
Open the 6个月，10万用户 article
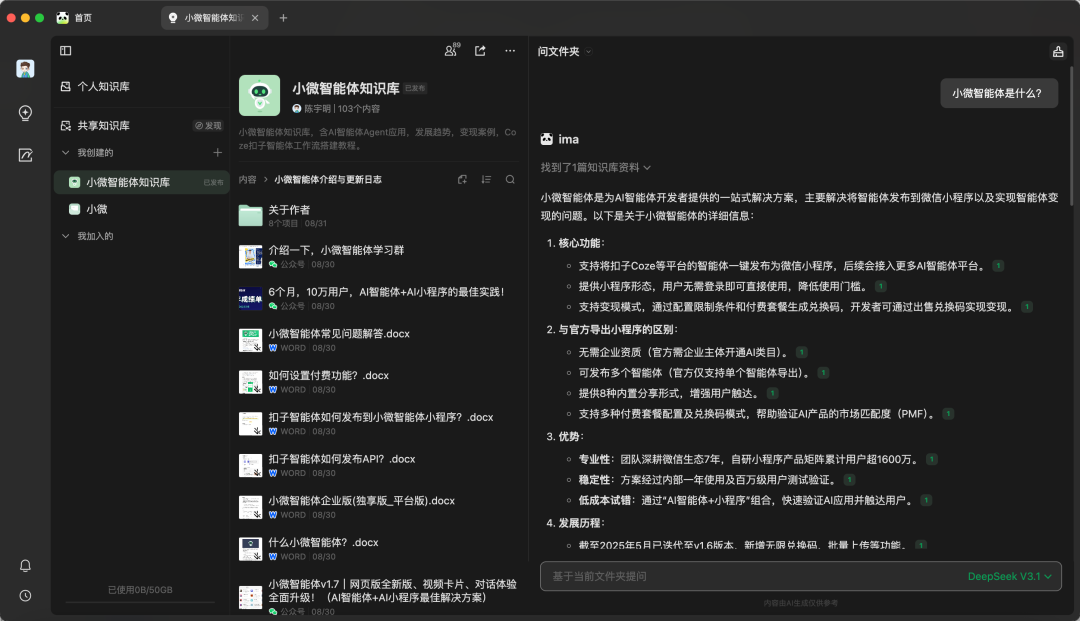click(378, 299)
